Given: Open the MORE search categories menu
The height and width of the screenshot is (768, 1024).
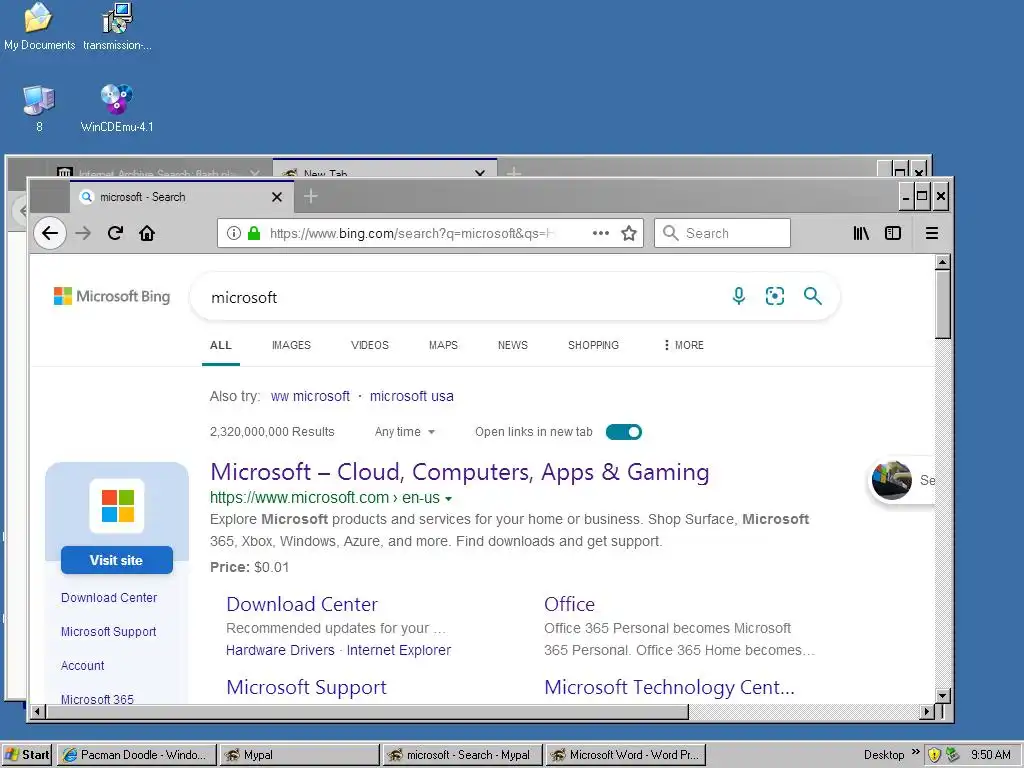Looking at the screenshot, I should 684,345.
